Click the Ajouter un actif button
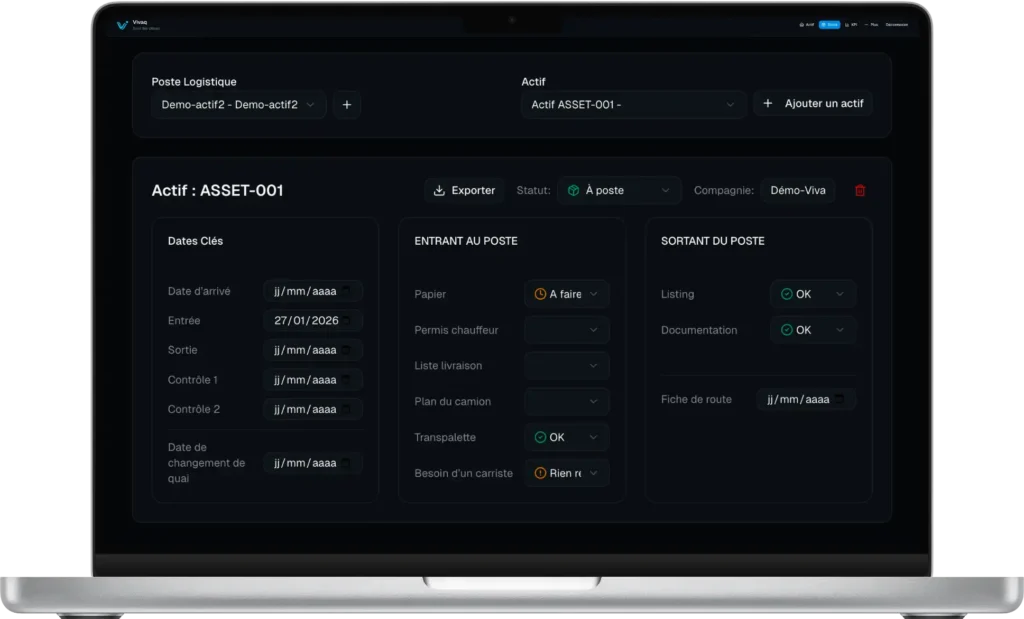Screen dimensions: 1024x619 (x=813, y=104)
